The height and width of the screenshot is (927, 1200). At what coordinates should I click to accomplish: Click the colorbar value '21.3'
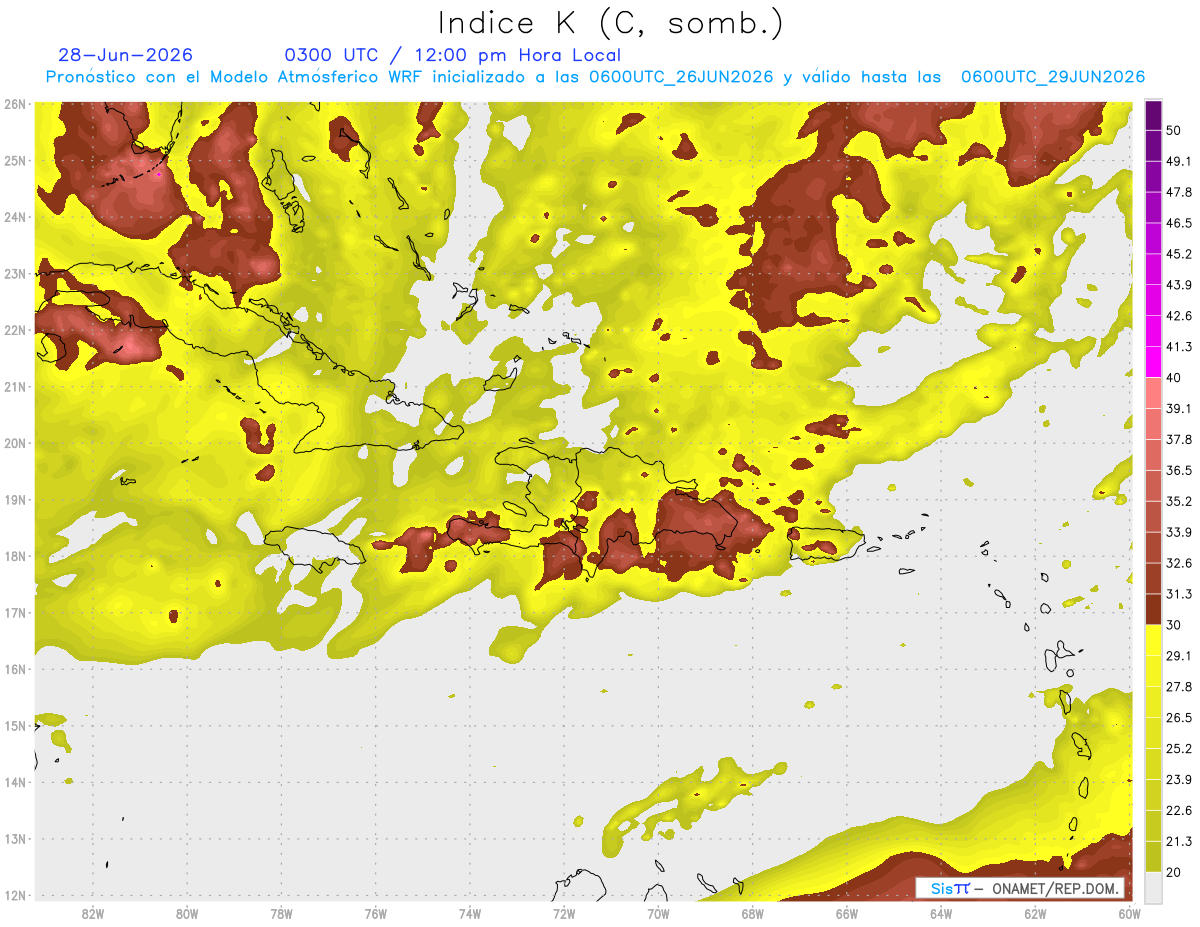[1179, 841]
